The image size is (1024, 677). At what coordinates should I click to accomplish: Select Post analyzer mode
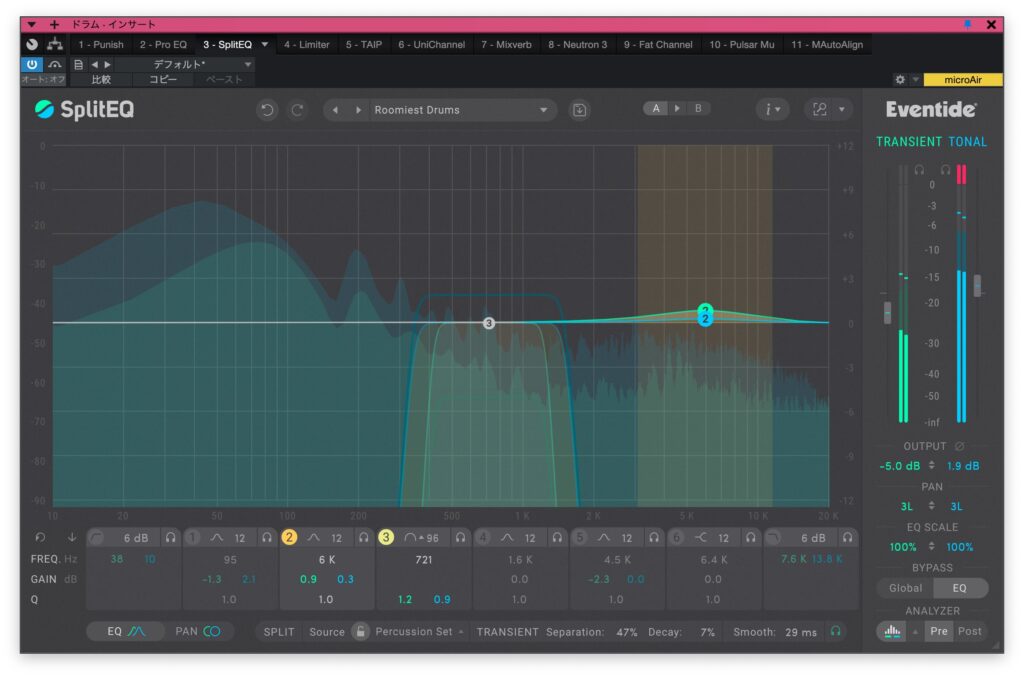pos(969,632)
